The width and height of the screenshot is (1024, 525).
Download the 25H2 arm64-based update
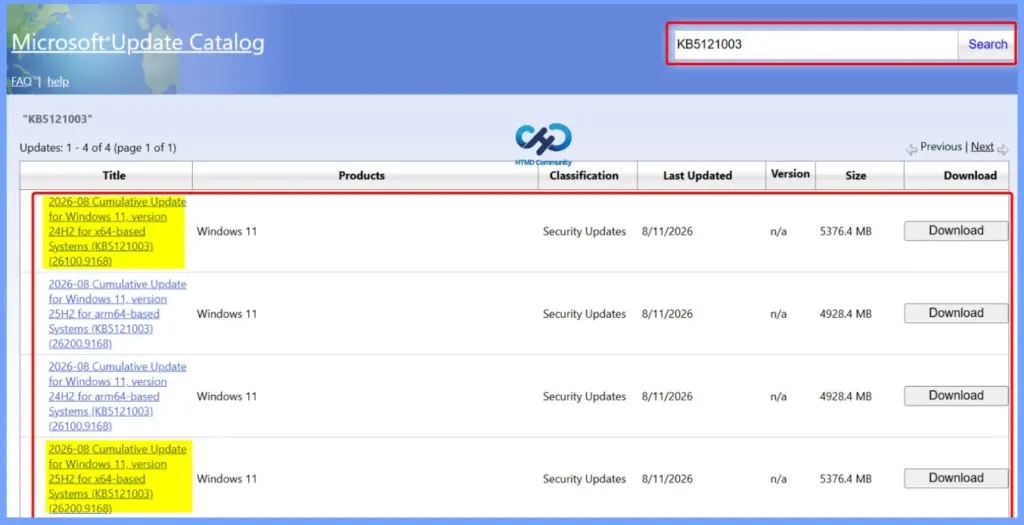pos(955,313)
